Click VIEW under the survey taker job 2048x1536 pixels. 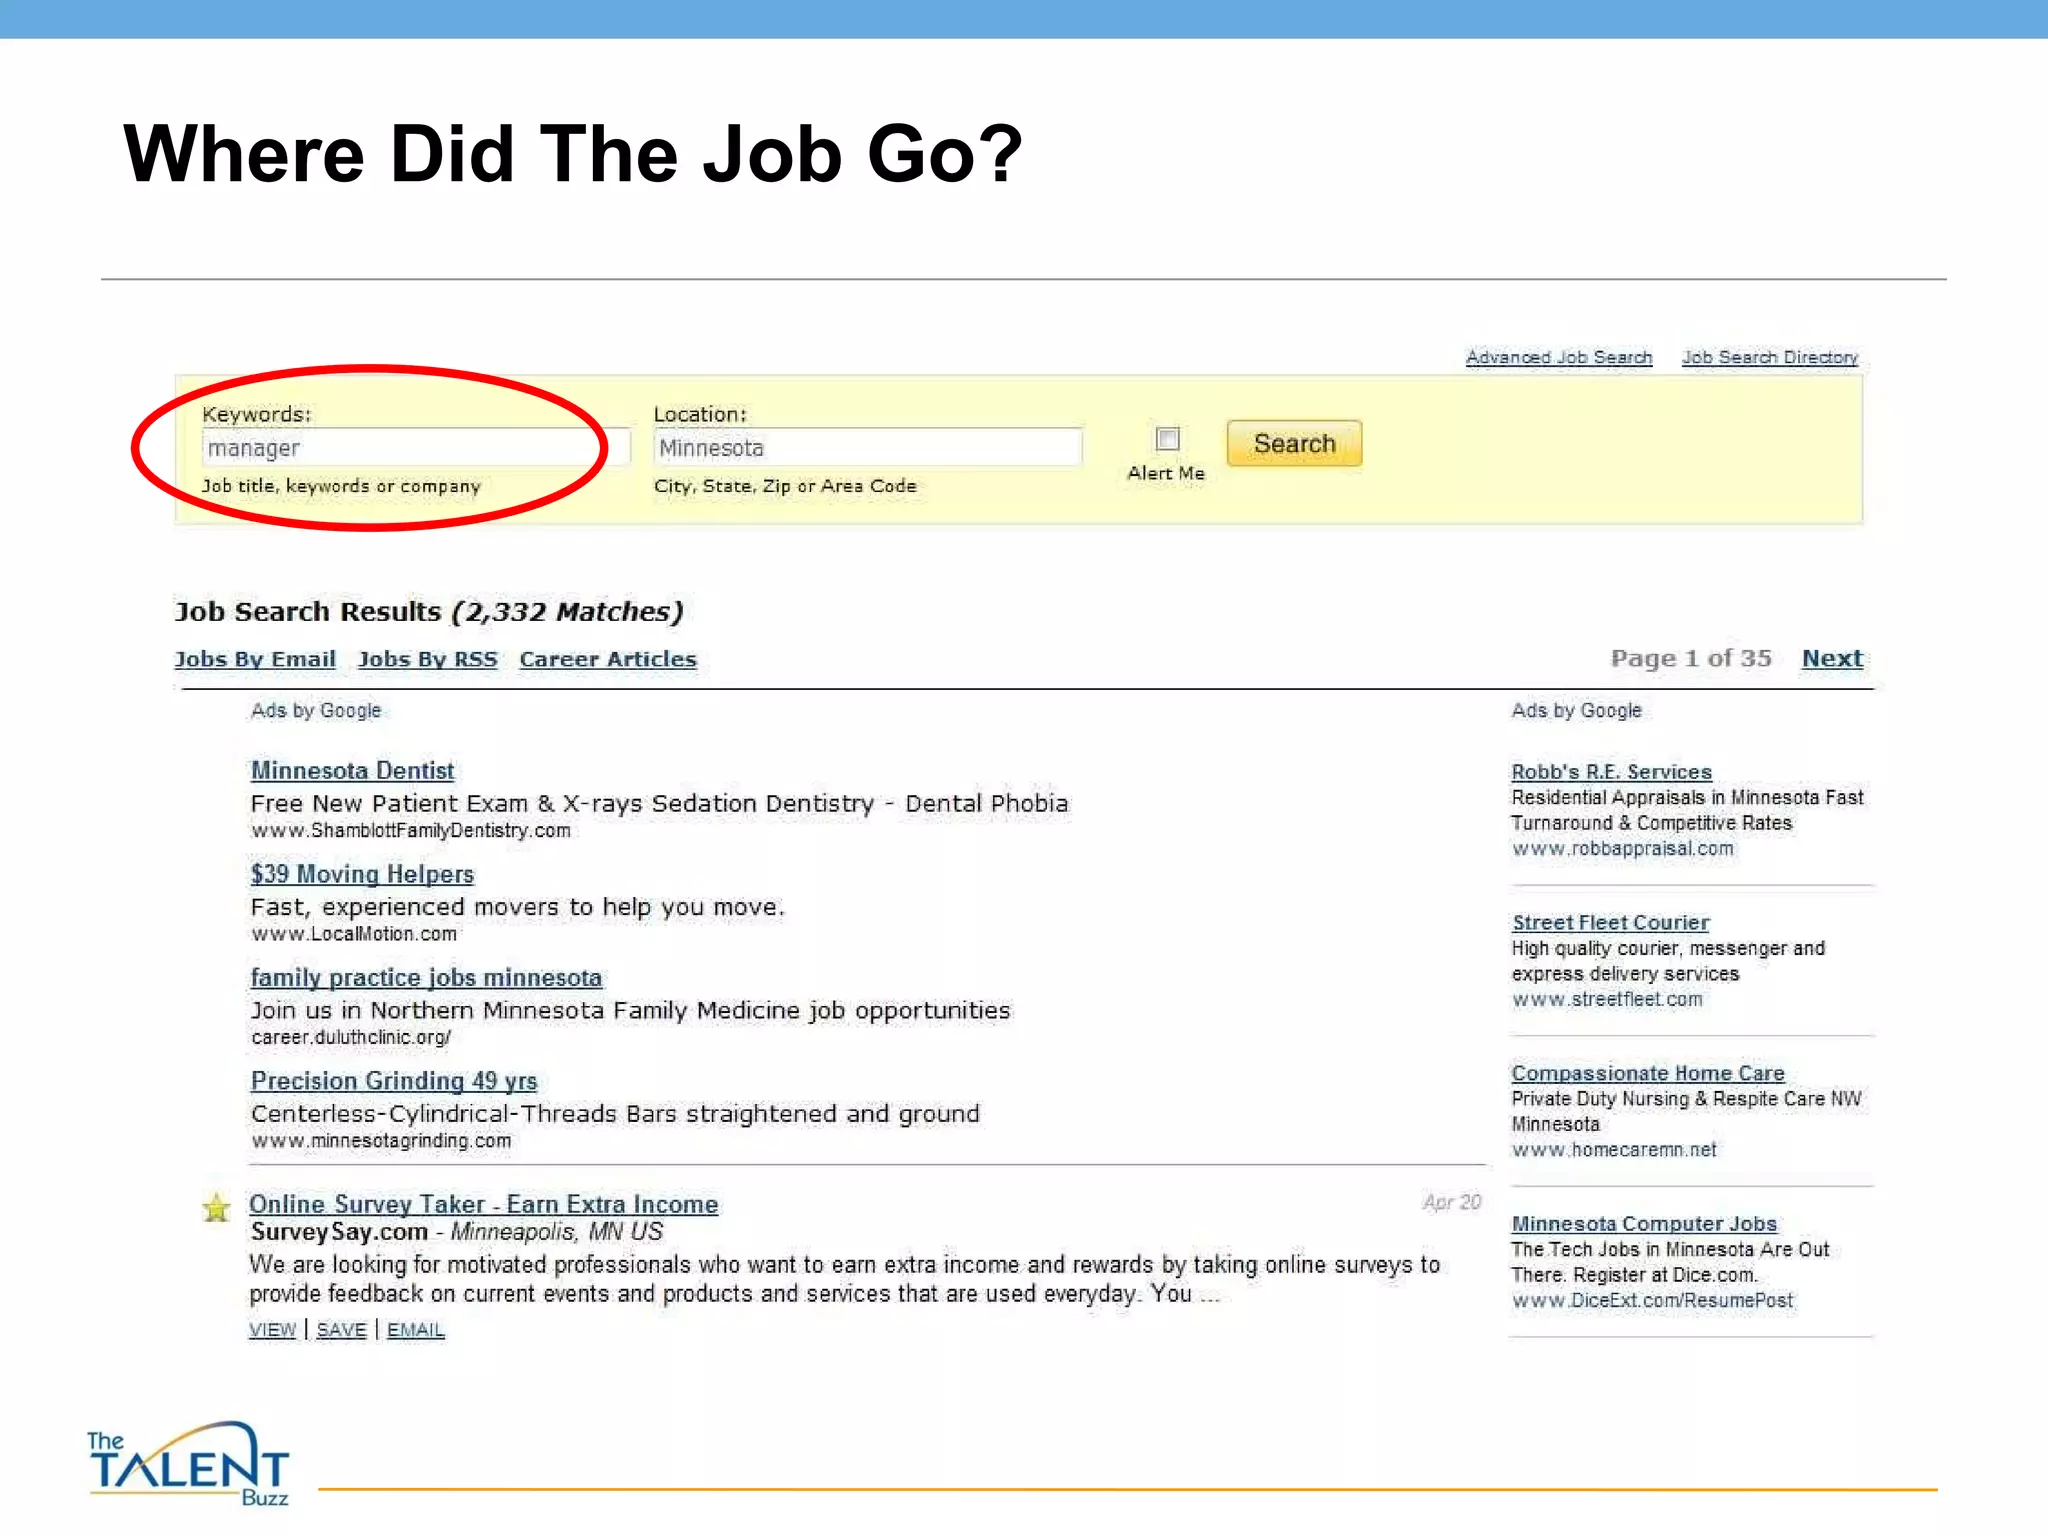click(272, 1329)
